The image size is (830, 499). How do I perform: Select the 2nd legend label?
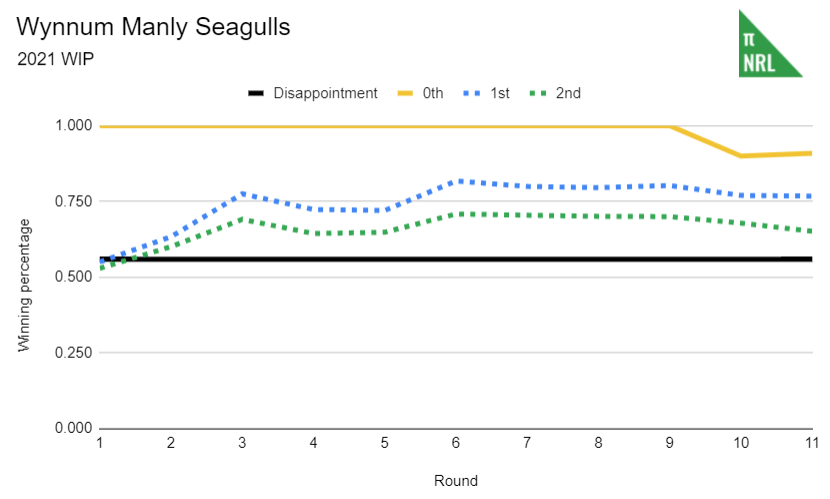point(568,93)
